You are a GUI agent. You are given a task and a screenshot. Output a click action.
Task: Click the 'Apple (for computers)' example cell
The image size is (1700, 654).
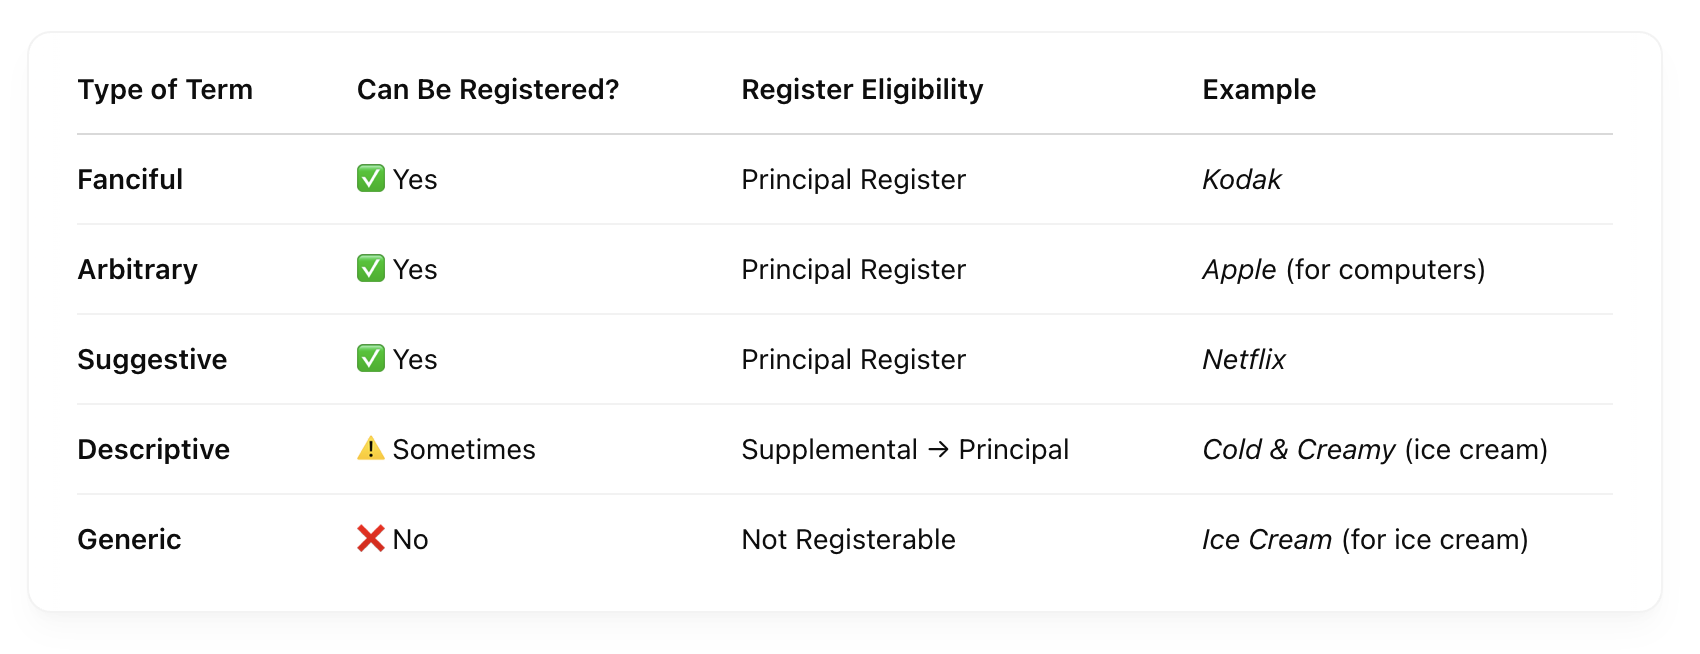(x=1343, y=270)
